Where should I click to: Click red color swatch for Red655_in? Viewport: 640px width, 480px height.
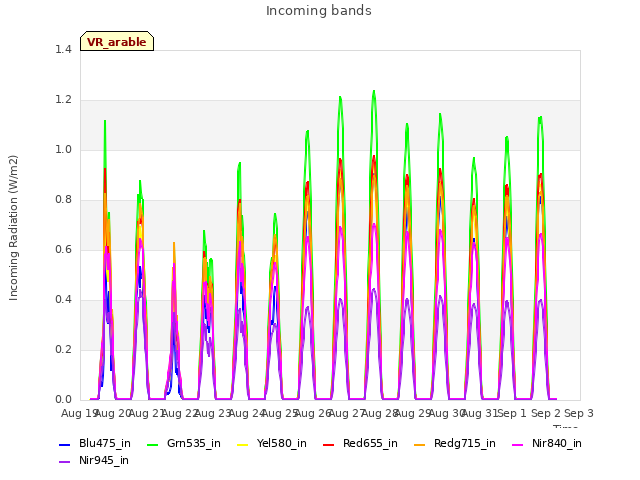[x=329, y=444]
